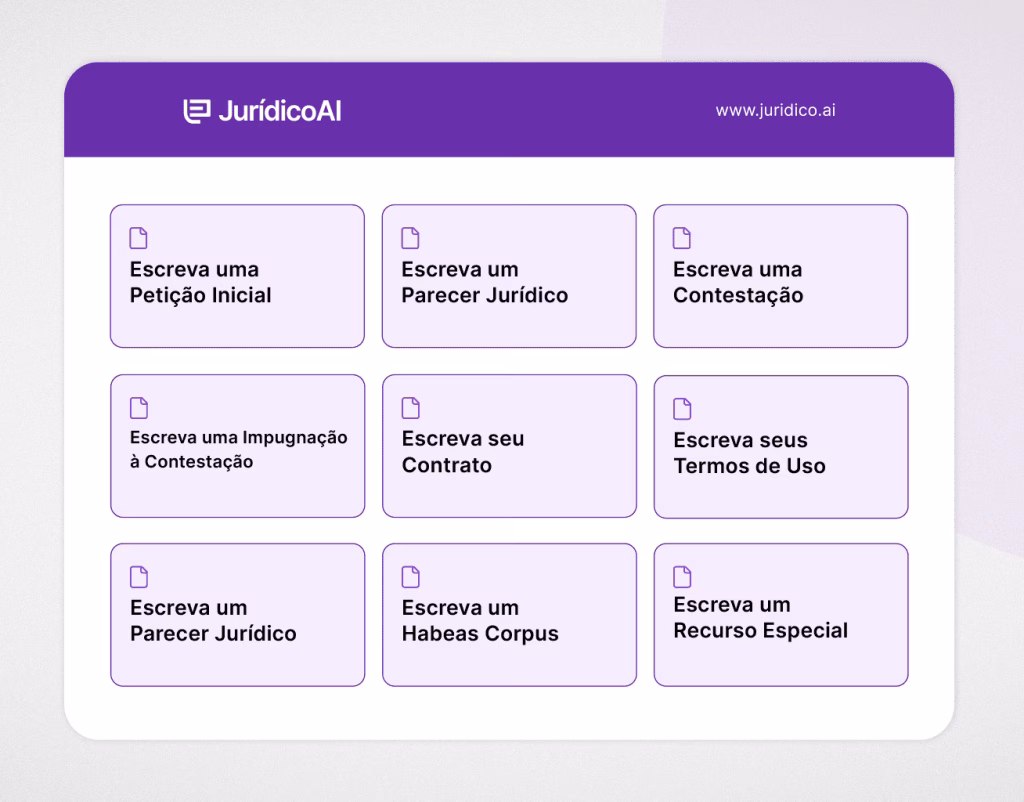
Task: Click document icon in Termos de Uso card
Action: click(682, 409)
